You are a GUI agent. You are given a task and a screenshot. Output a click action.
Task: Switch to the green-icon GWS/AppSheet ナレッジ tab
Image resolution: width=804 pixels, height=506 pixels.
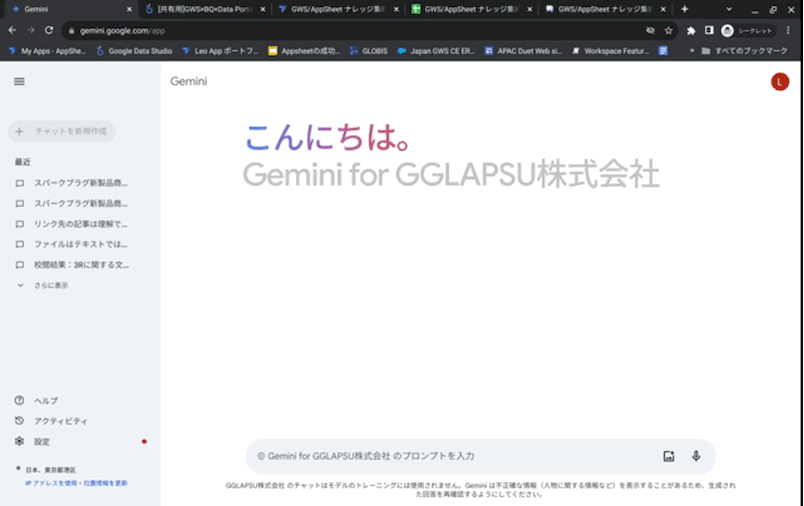tap(472, 9)
